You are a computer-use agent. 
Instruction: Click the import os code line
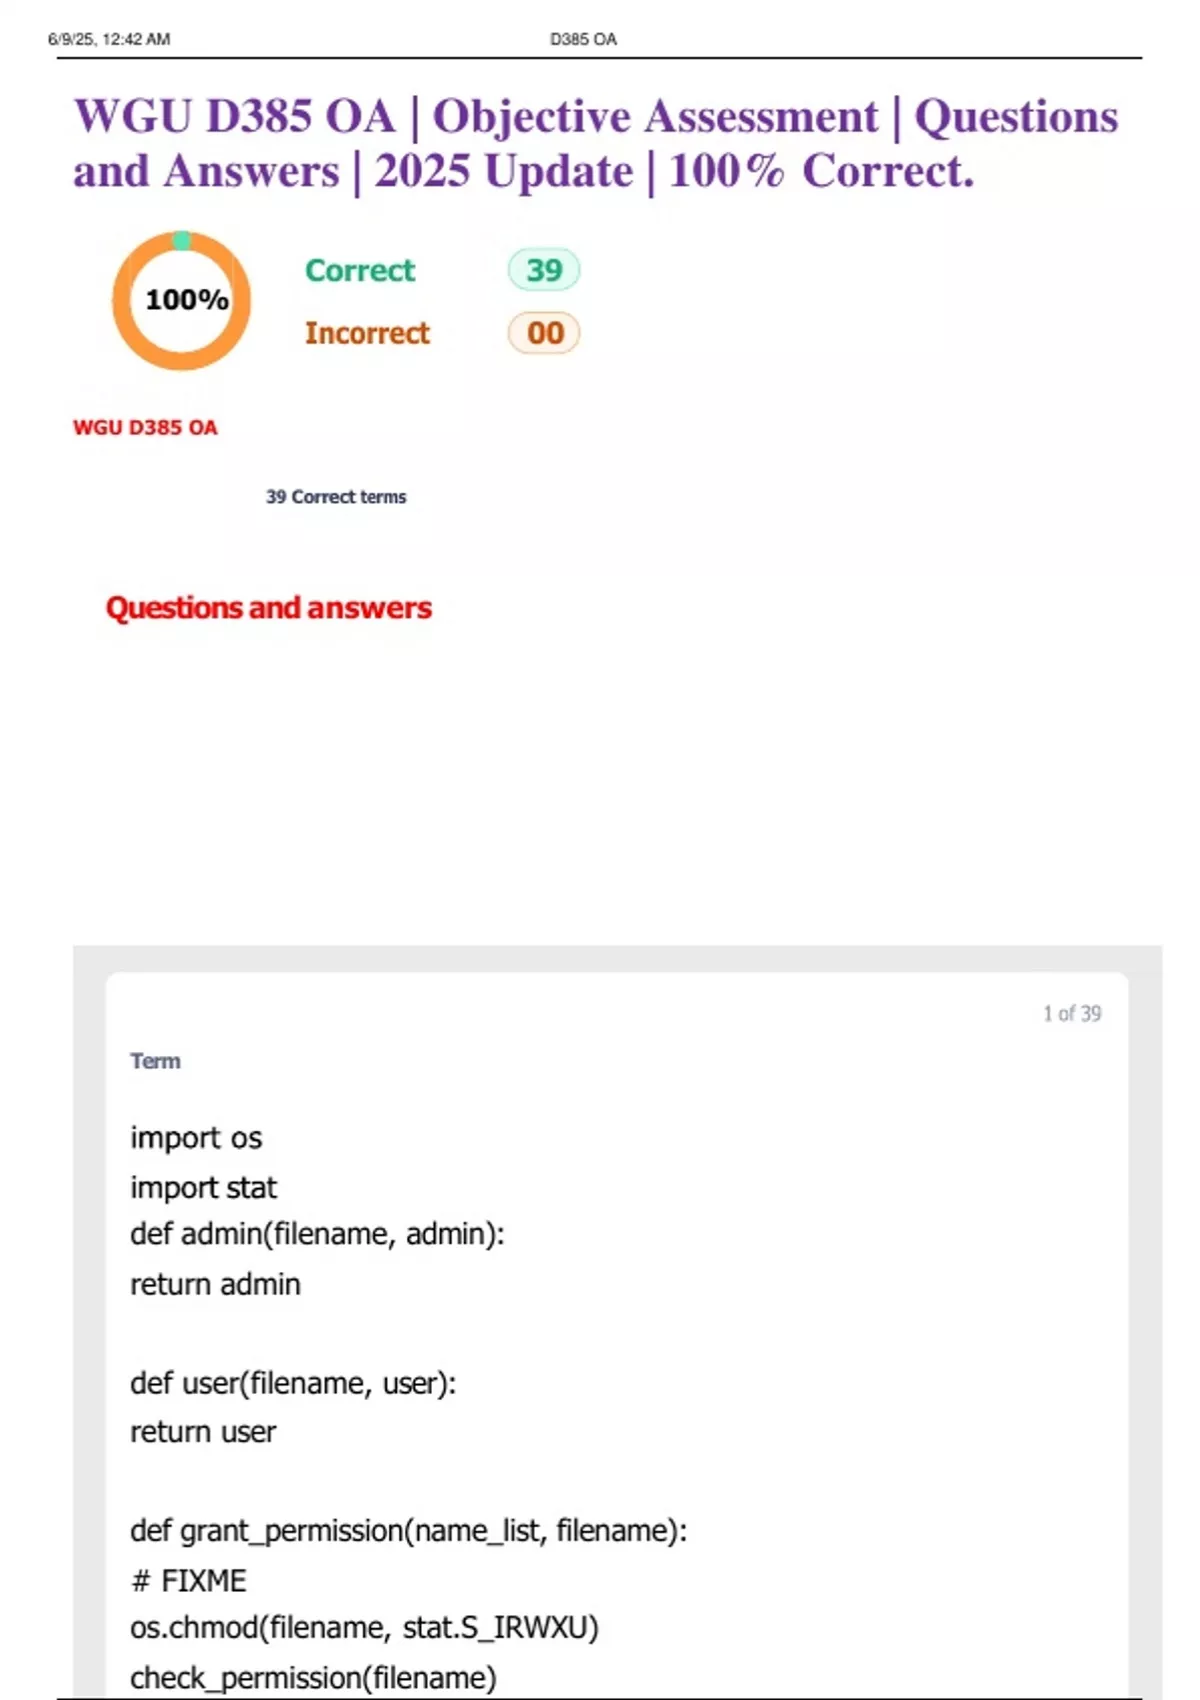pos(196,1138)
